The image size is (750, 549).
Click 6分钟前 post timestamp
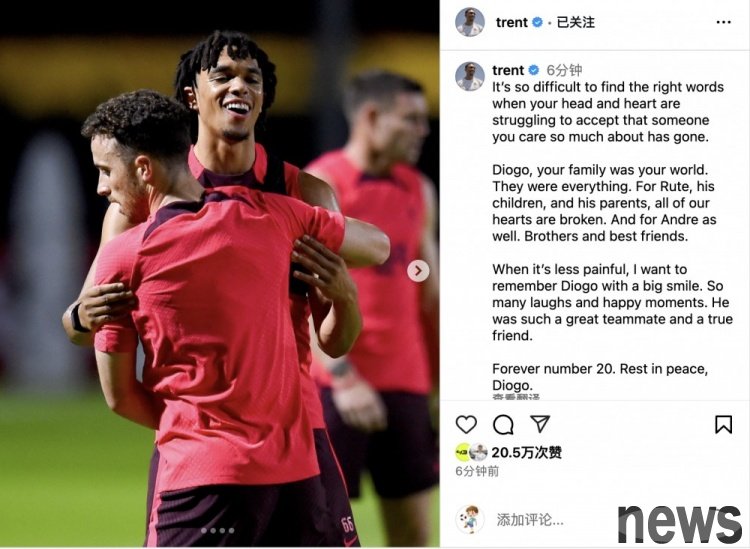coord(477,471)
